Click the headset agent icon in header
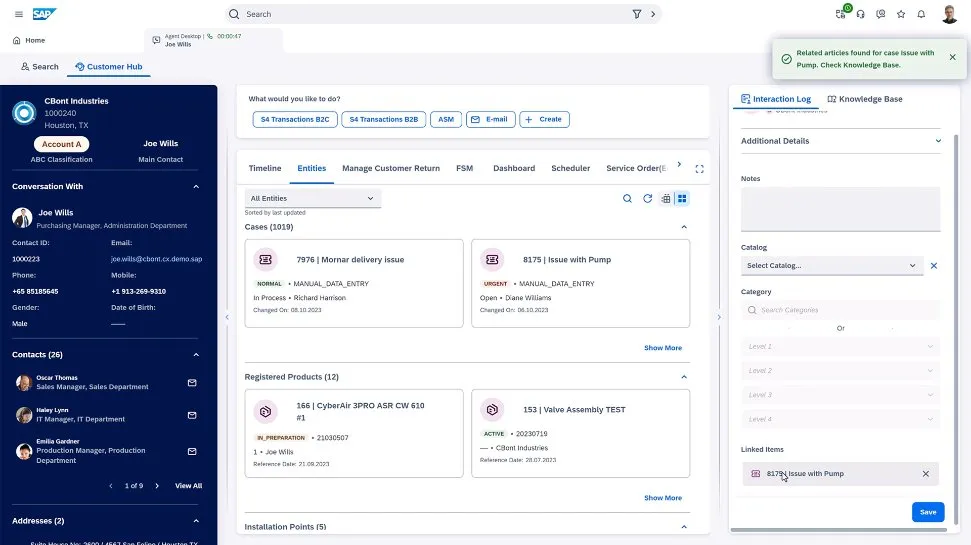Image resolution: width=971 pixels, height=545 pixels. point(861,14)
